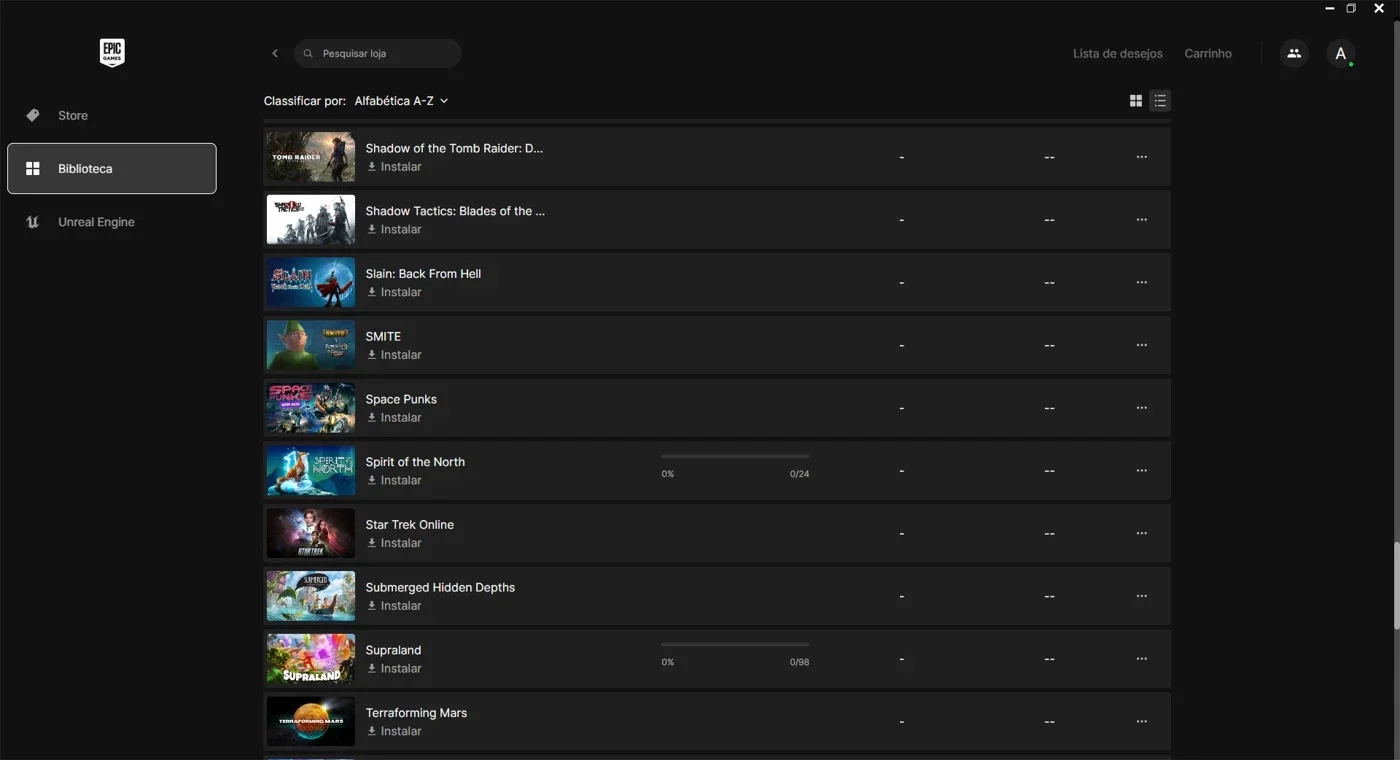Open more options for Terraforming Mars

pyautogui.click(x=1142, y=722)
